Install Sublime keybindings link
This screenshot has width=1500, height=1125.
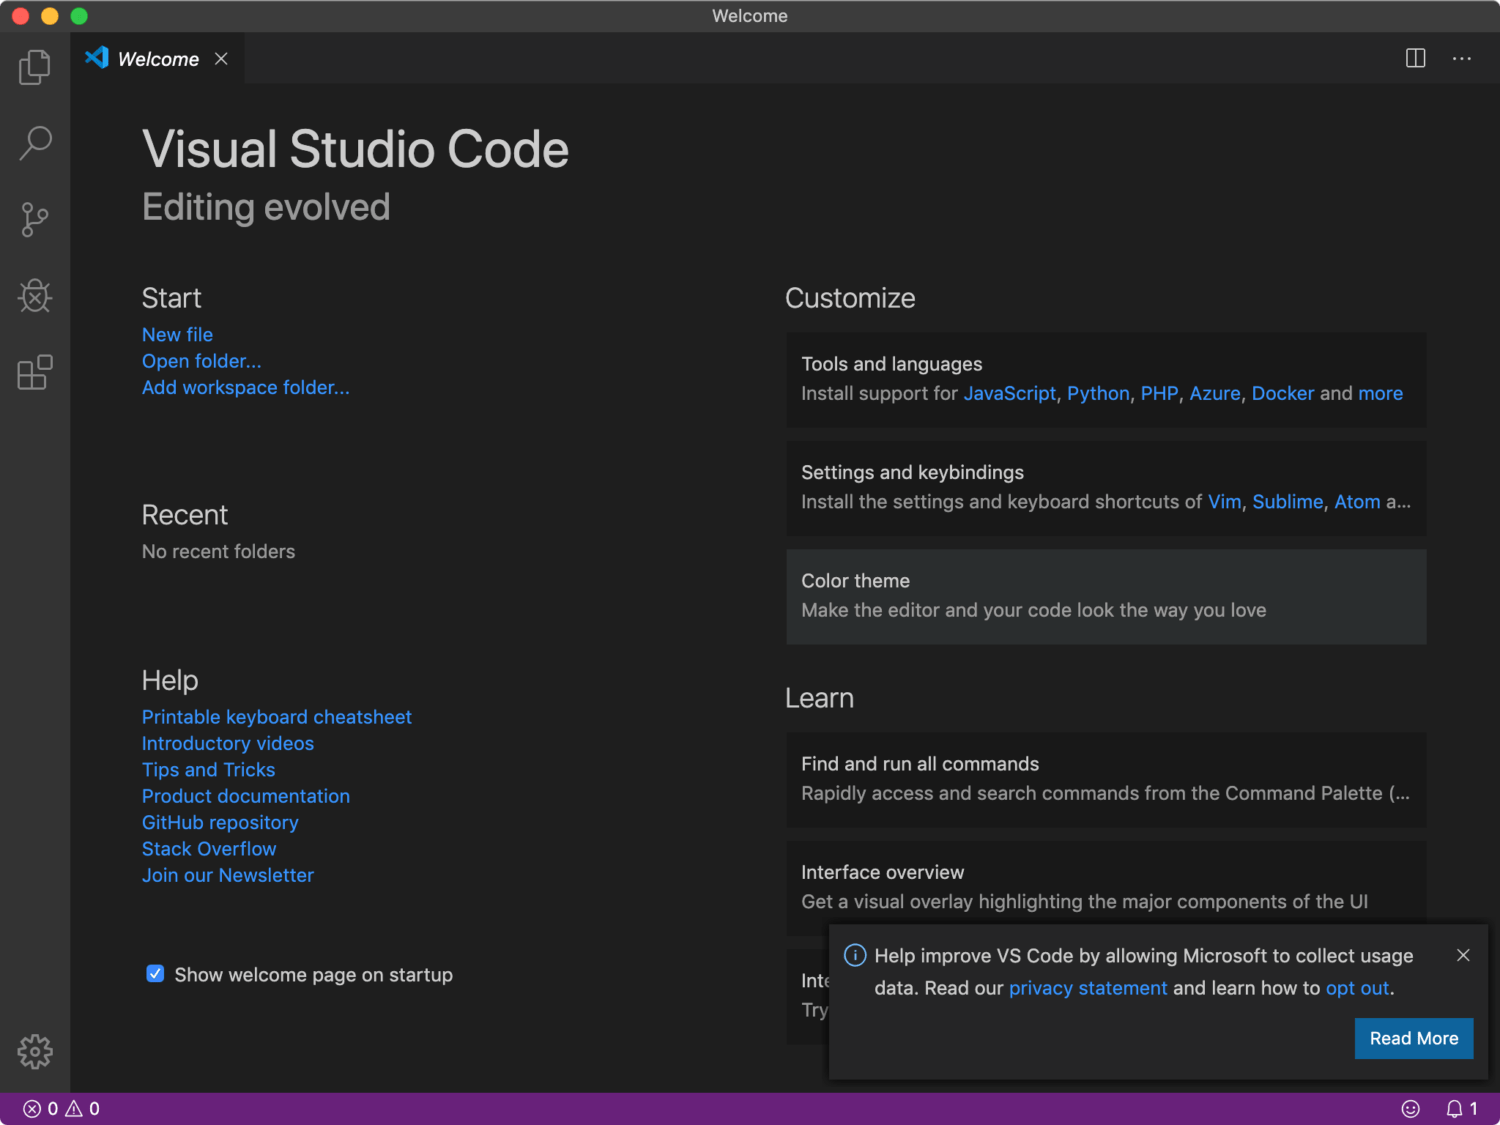pyautogui.click(x=1288, y=501)
